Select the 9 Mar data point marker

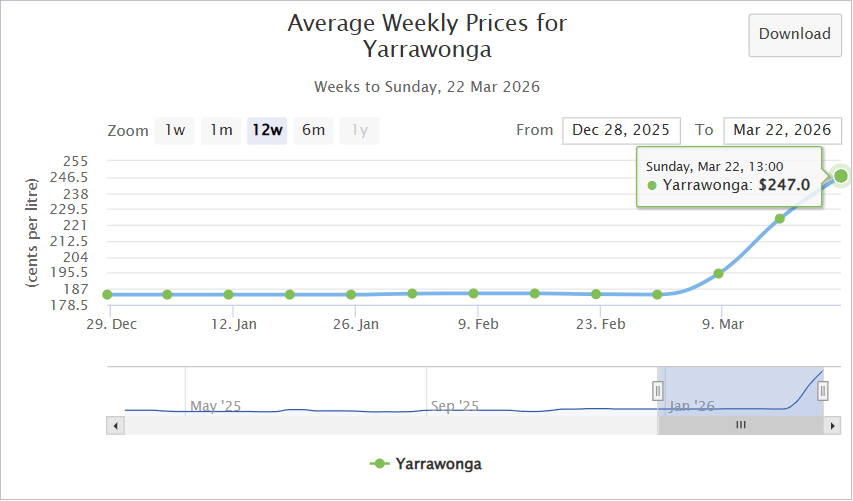point(718,273)
